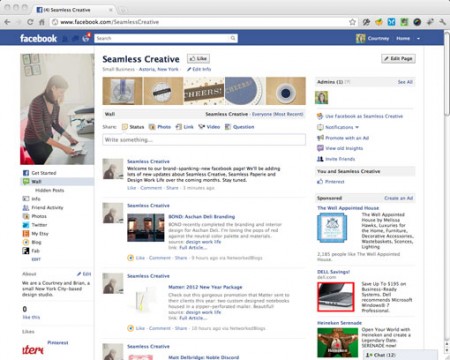Click the Write something text box
Image resolution: width=450 pixels, height=360 pixels.
click(204, 140)
